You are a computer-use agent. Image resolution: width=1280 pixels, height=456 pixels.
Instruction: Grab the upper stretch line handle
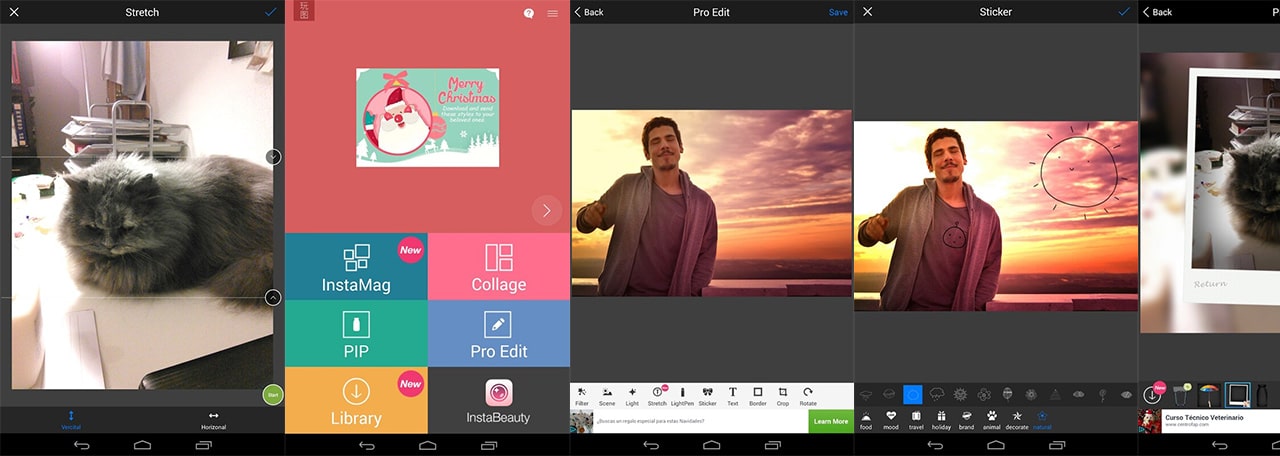(273, 157)
